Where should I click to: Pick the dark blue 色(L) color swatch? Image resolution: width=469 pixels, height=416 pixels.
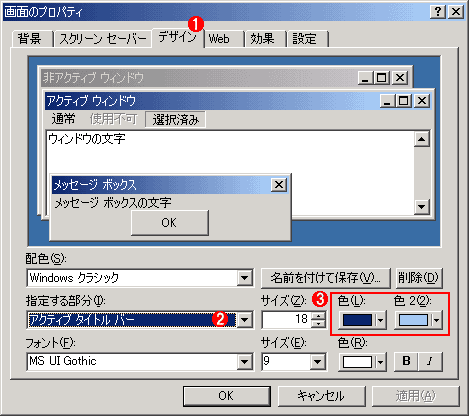tap(357, 320)
